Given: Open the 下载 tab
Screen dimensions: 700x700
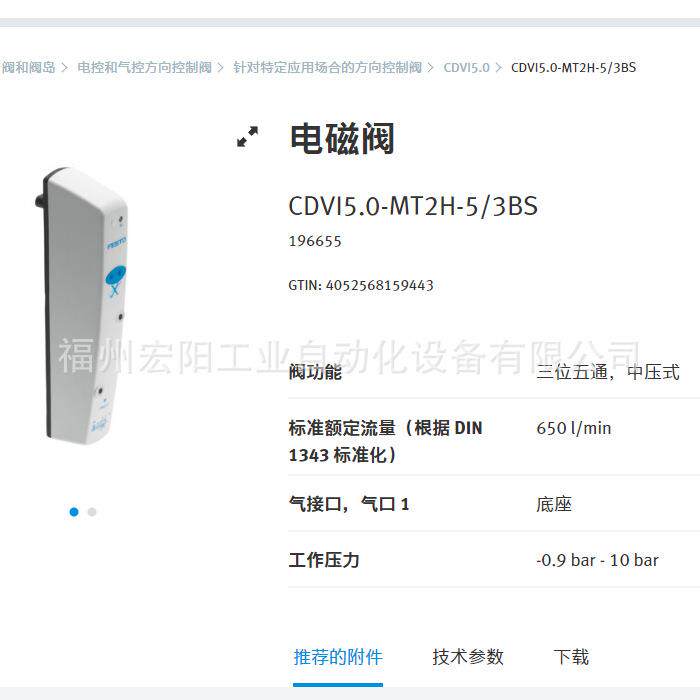Looking at the screenshot, I should point(571,657).
